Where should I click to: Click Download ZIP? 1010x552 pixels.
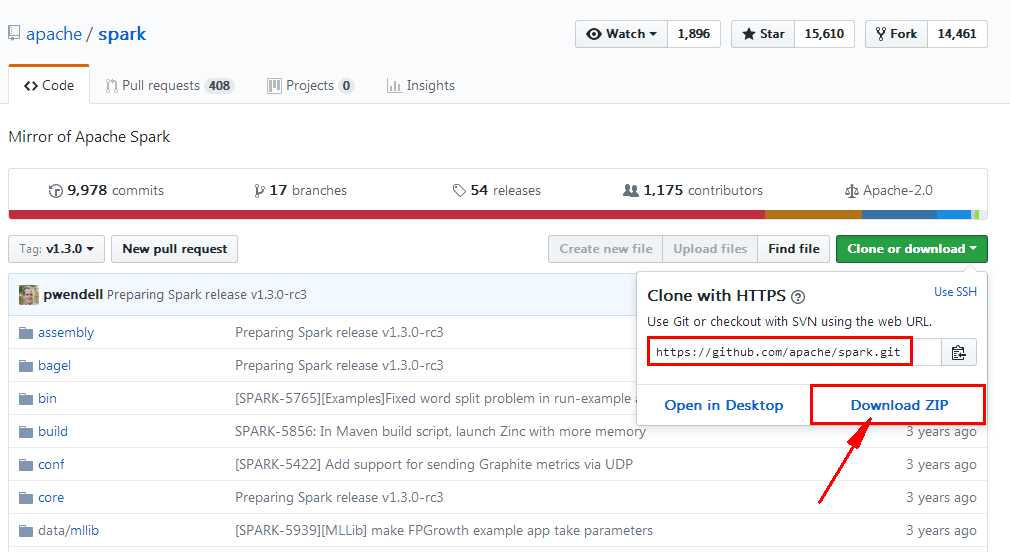pos(899,405)
